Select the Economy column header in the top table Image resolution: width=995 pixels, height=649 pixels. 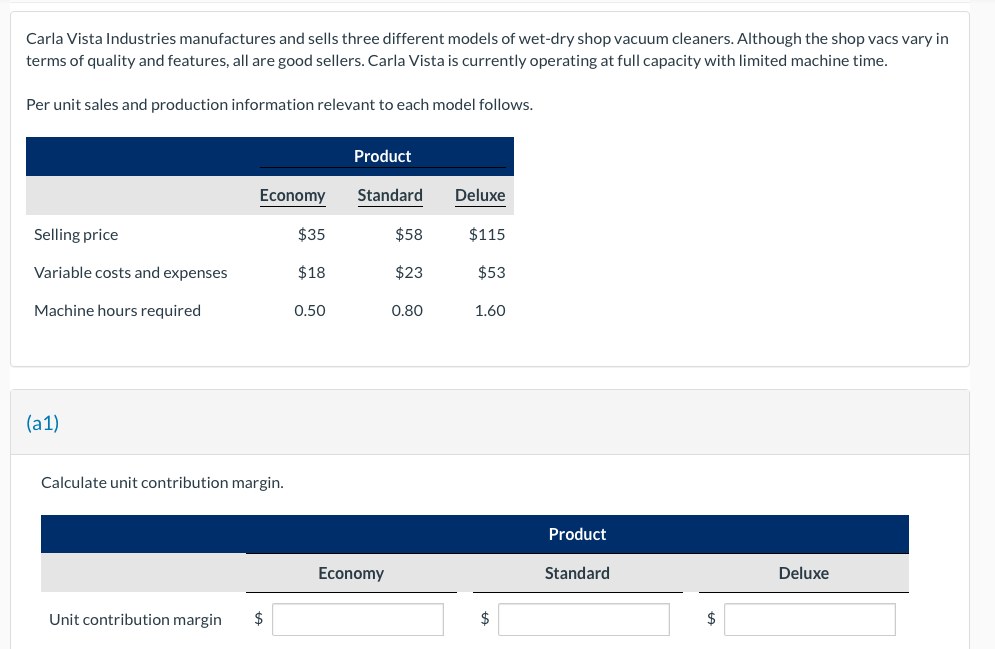coord(292,195)
